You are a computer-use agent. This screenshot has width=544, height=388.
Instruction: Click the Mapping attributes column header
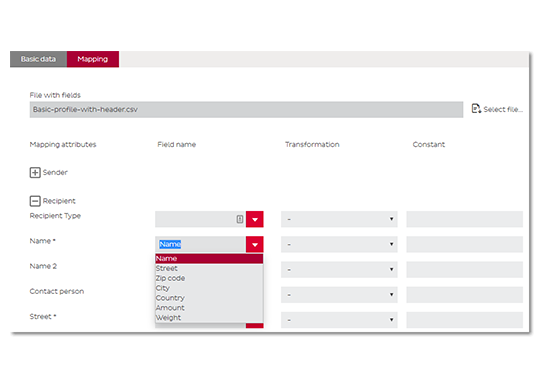coord(63,144)
